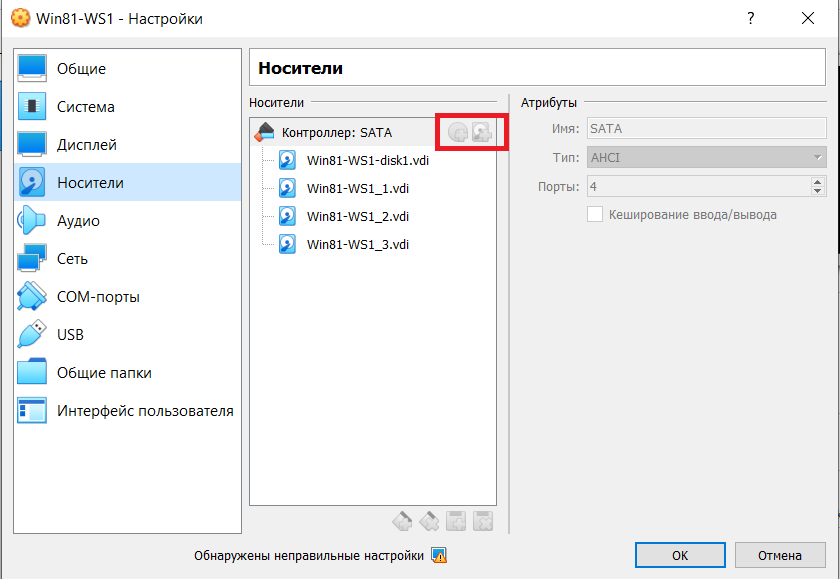Open the Система settings category
Image resolution: width=840 pixels, height=579 pixels.
tap(128, 107)
